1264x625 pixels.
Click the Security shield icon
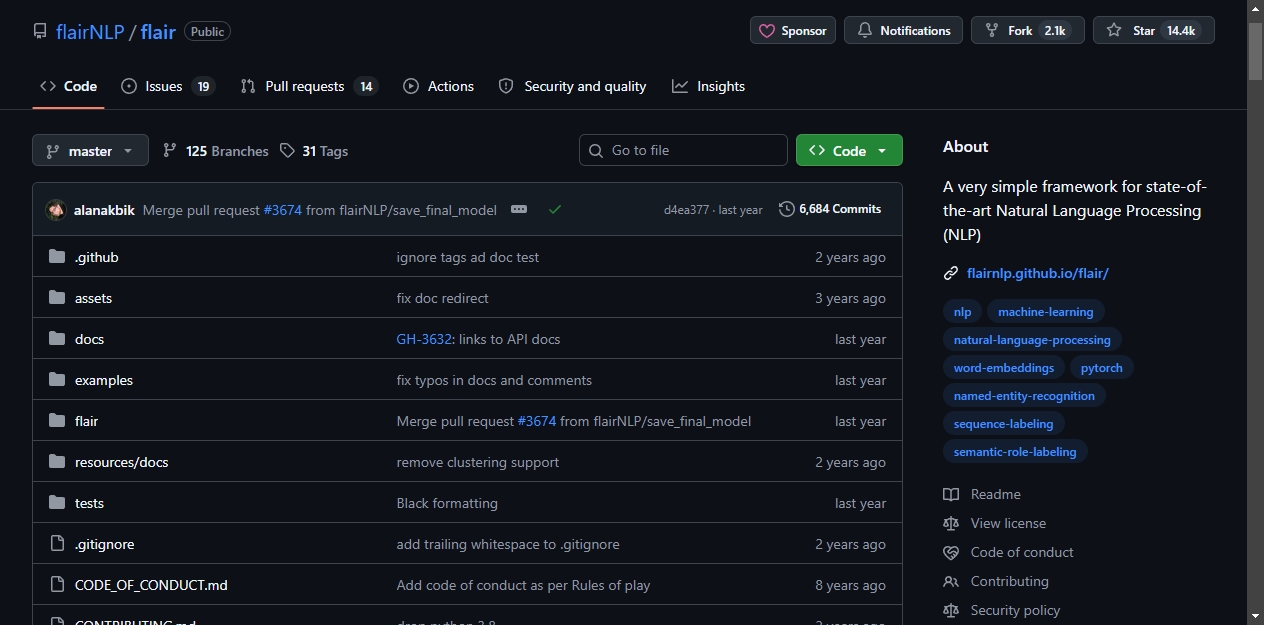coord(506,86)
